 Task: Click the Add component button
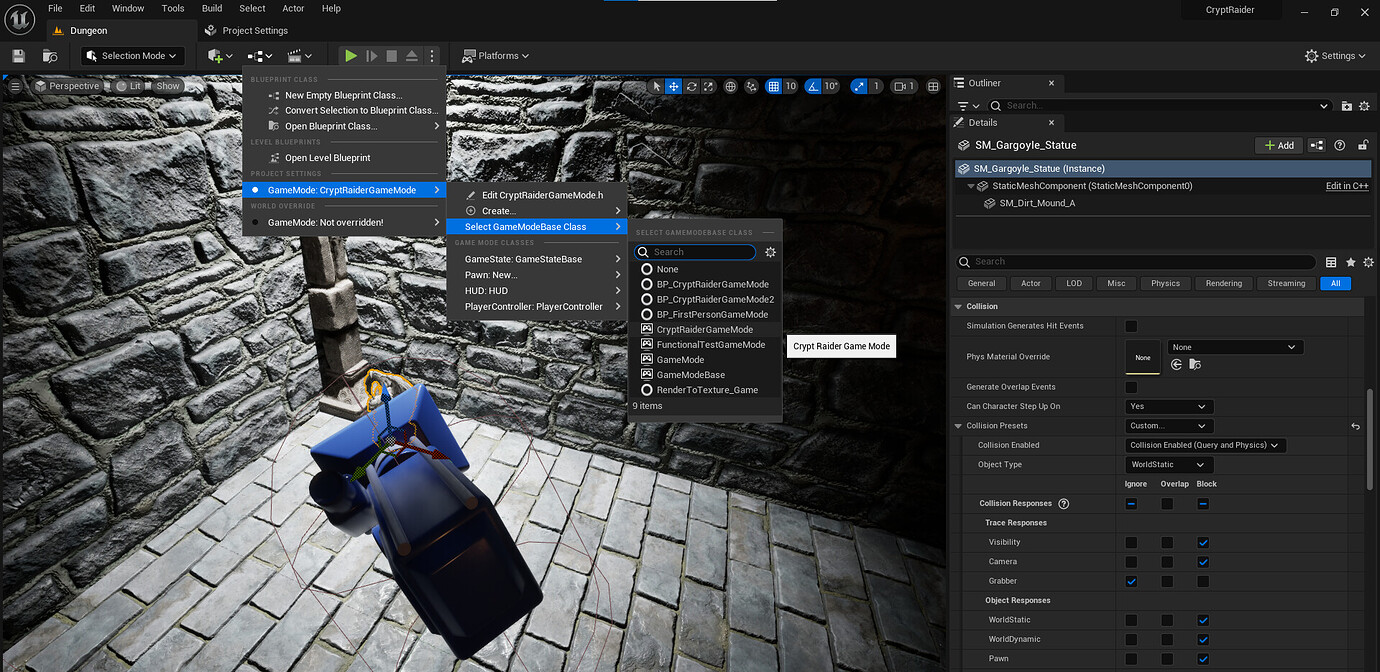[x=1278, y=145]
